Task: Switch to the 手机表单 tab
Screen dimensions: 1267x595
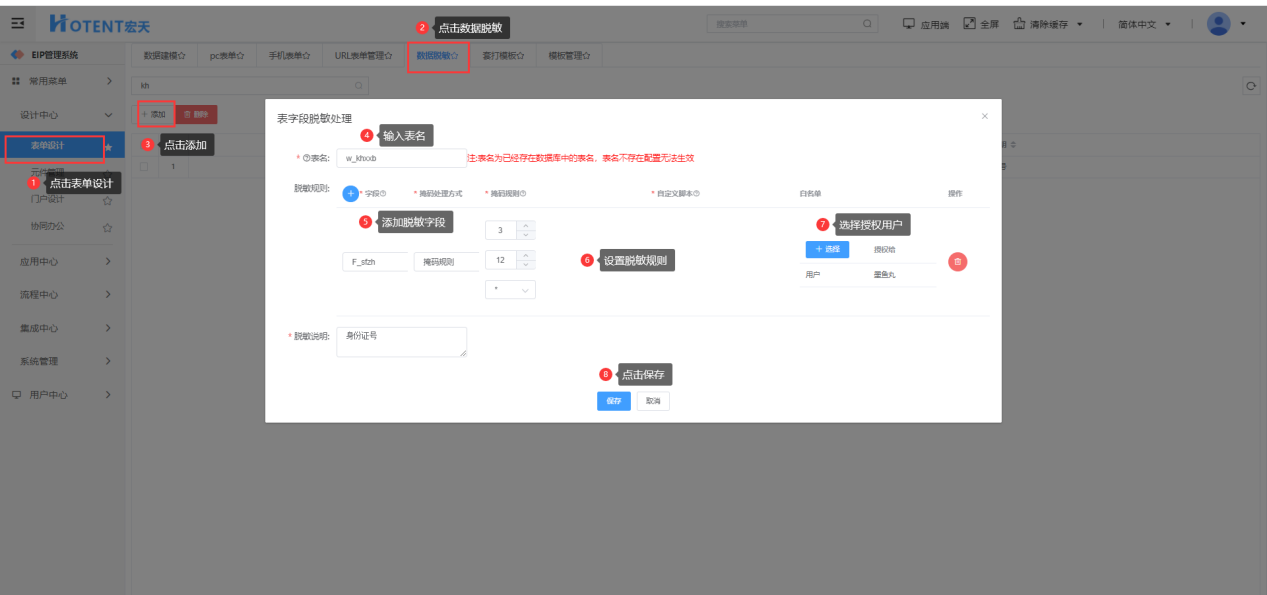Action: [289, 56]
